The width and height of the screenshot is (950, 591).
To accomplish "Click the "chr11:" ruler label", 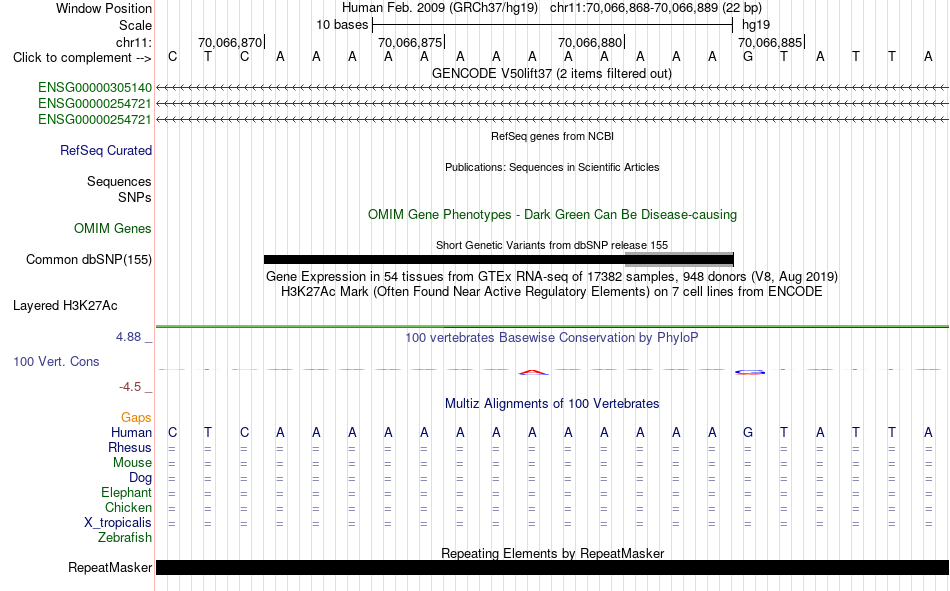I will click(133, 42).
